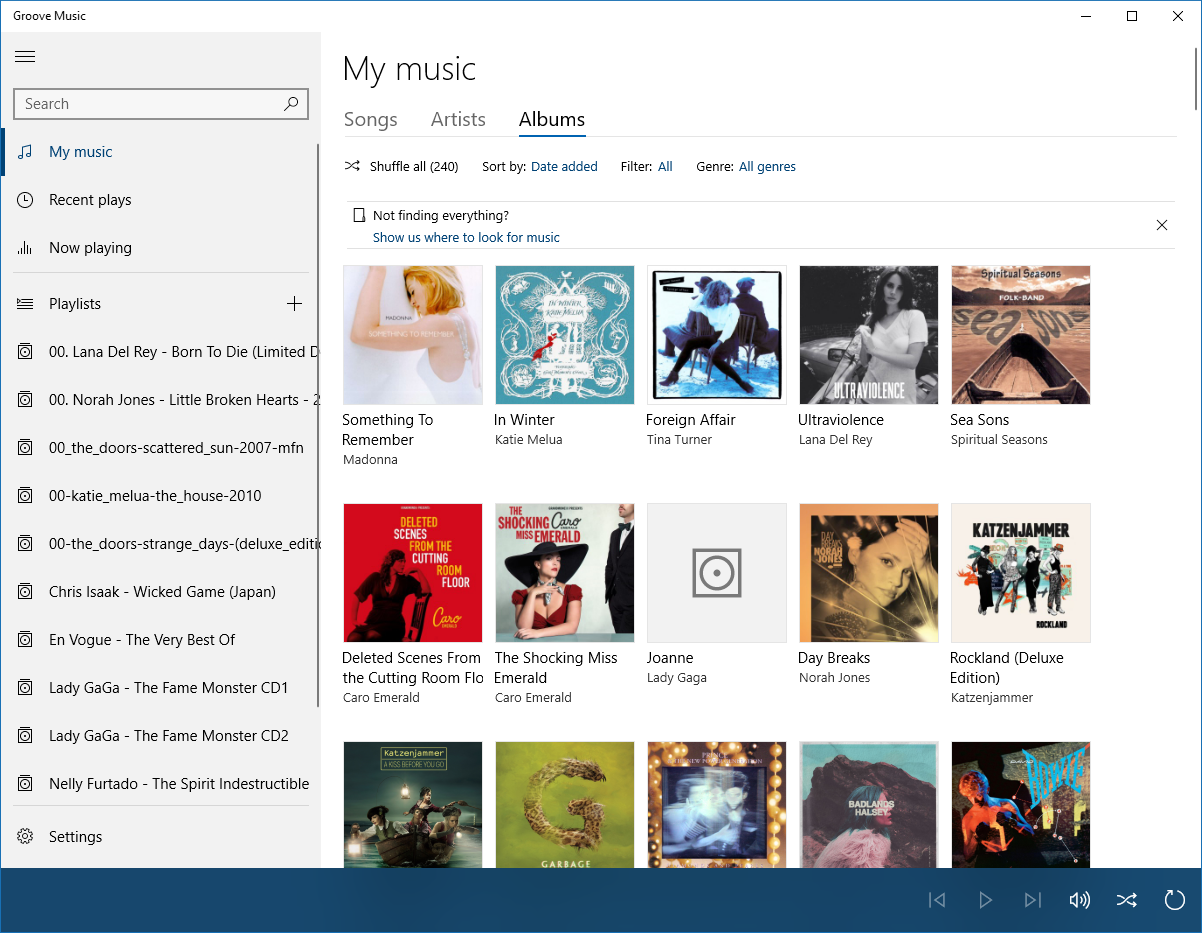Expand the Genre All genres dropdown
This screenshot has height=933, width=1202.
tap(767, 167)
